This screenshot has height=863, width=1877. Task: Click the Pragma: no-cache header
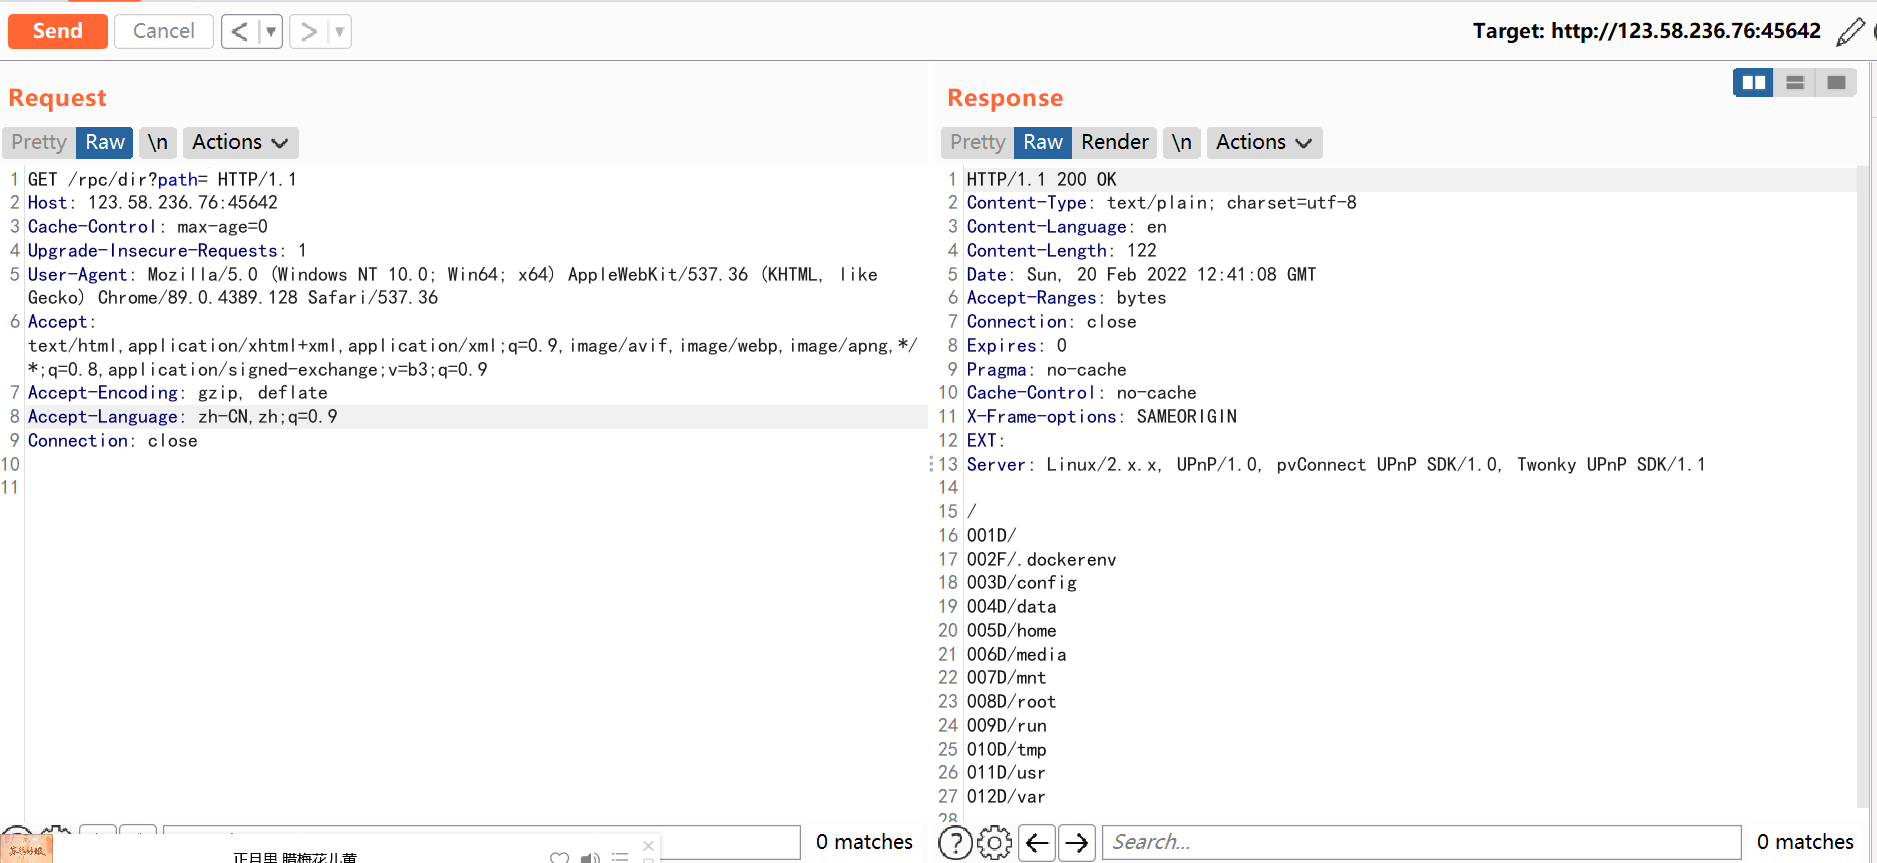pyautogui.click(x=1047, y=370)
